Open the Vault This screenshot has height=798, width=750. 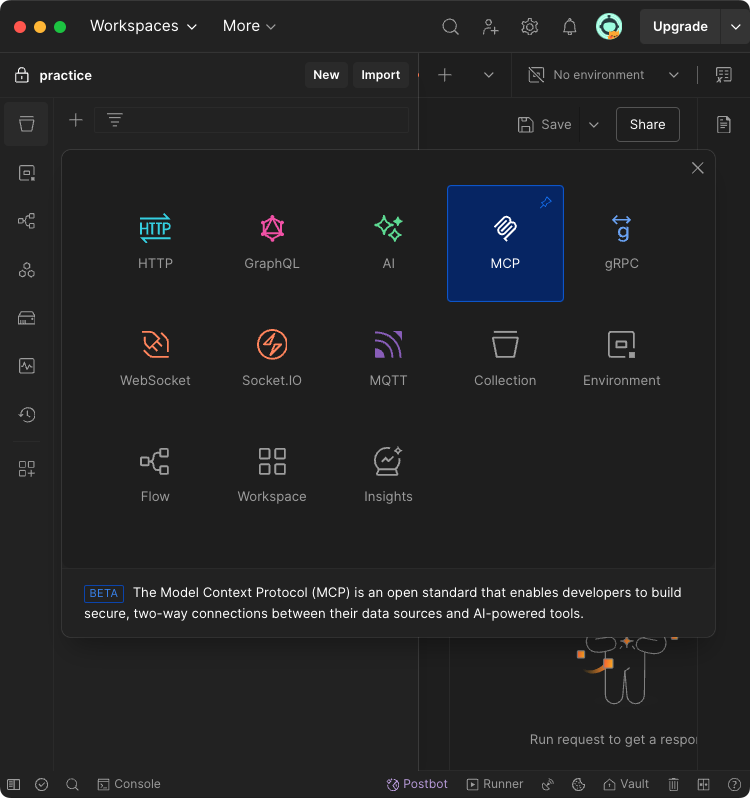pyautogui.click(x=626, y=784)
